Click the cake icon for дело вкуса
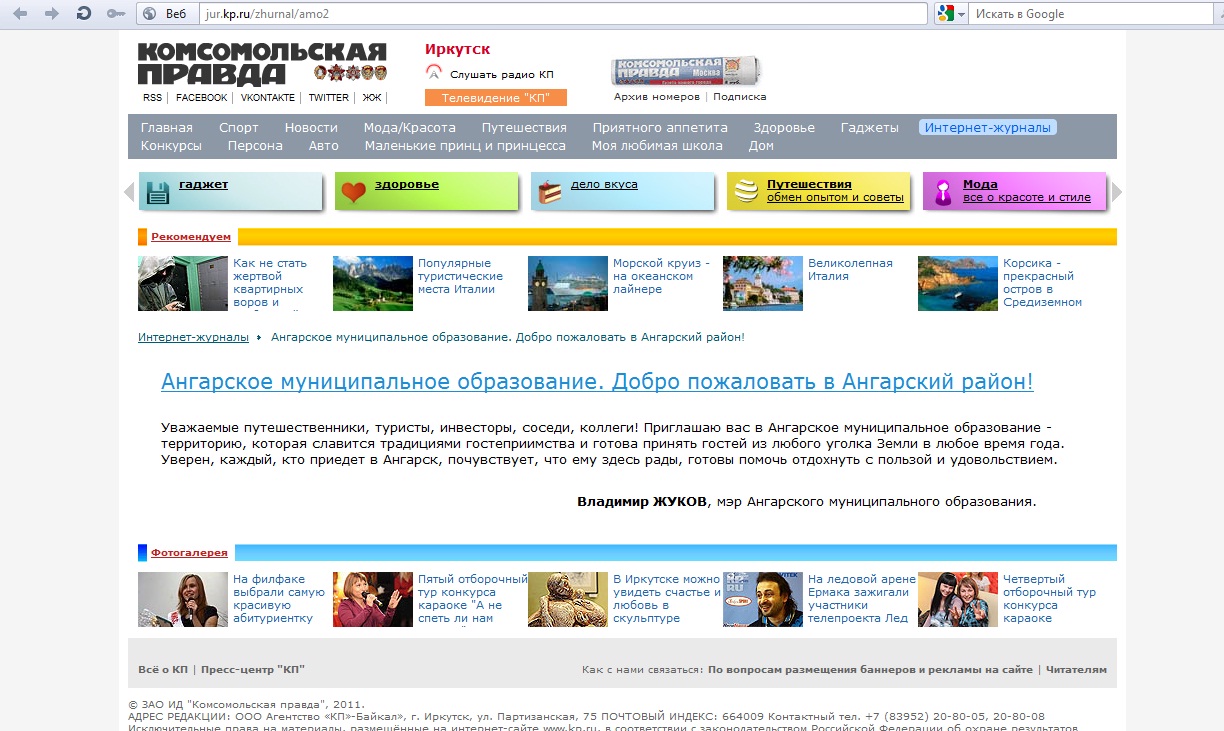Viewport: 1224px width, 731px height. [549, 192]
